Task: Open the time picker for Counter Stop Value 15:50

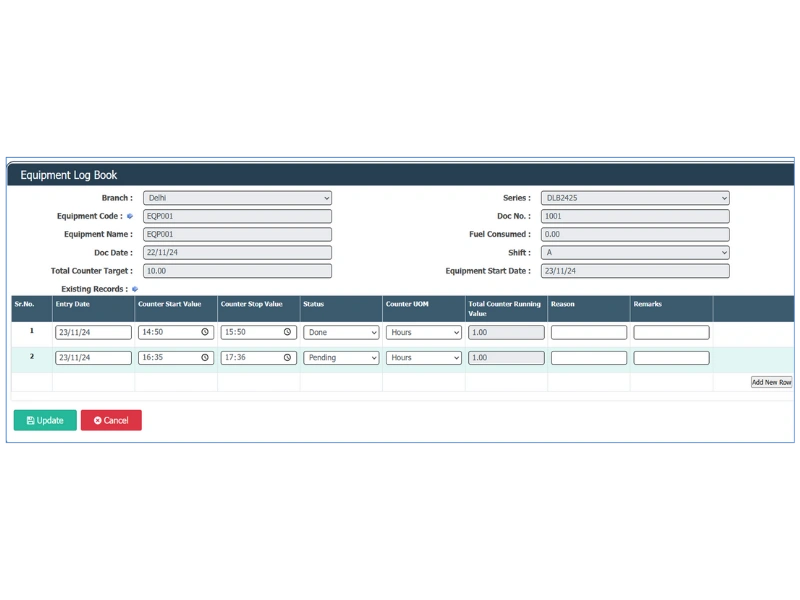Action: pos(289,331)
